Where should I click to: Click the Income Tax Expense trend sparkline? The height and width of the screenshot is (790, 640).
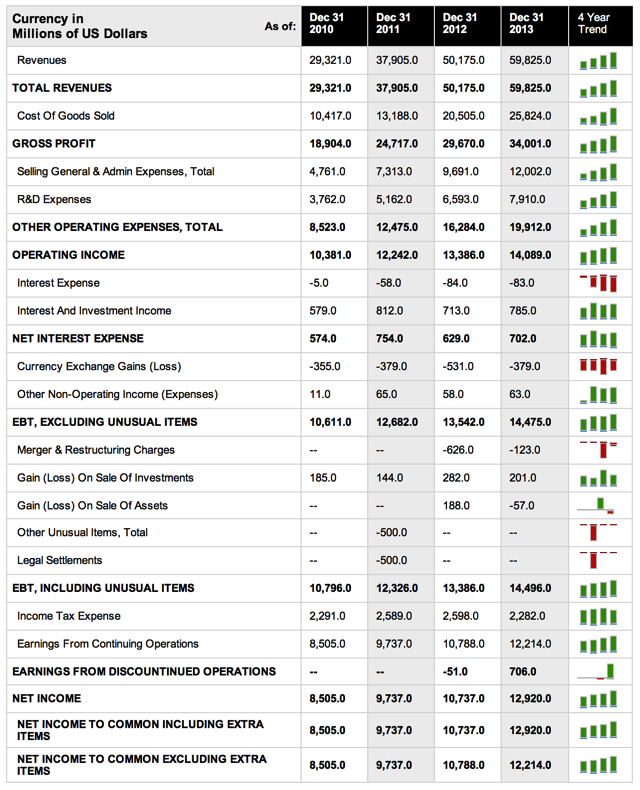pos(598,617)
